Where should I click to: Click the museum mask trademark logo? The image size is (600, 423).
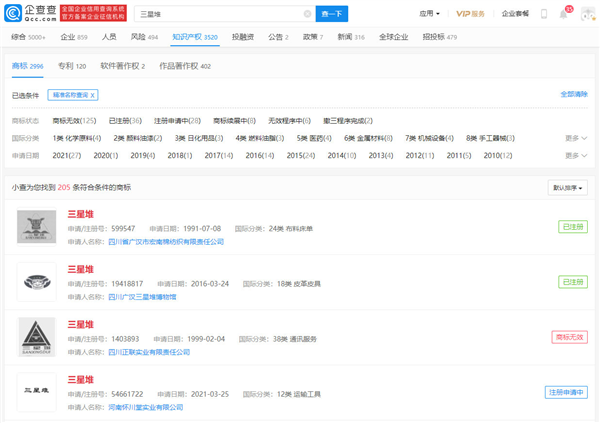pyautogui.click(x=37, y=281)
